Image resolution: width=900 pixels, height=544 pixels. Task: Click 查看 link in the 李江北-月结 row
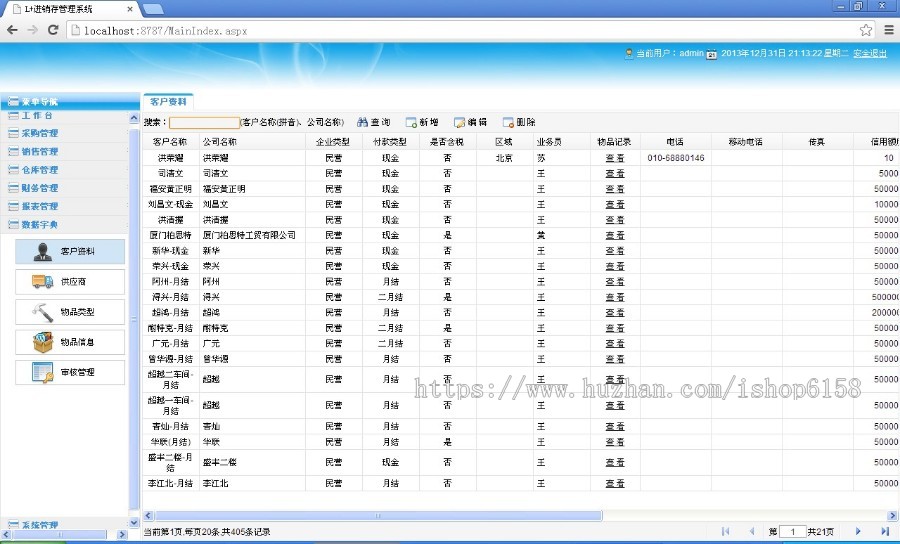615,483
